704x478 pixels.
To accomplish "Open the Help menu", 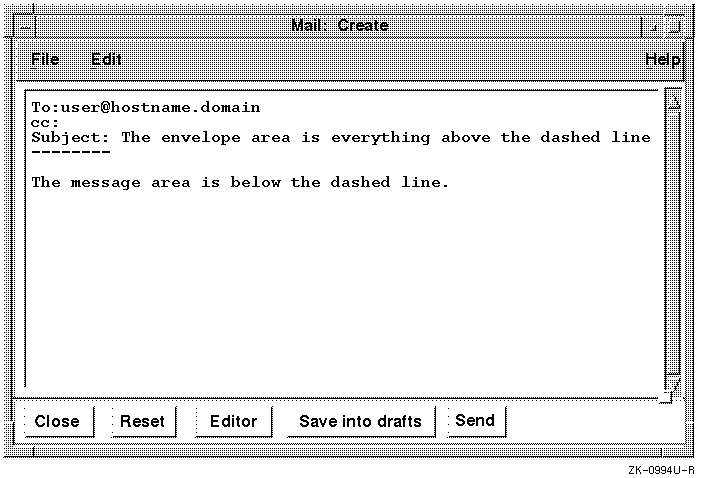I will (x=662, y=59).
